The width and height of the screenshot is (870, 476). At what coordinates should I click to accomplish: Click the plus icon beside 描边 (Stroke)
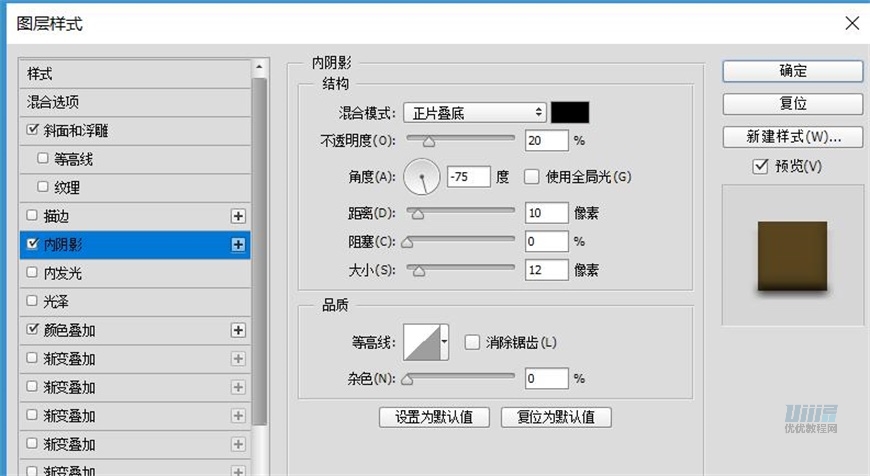click(238, 216)
